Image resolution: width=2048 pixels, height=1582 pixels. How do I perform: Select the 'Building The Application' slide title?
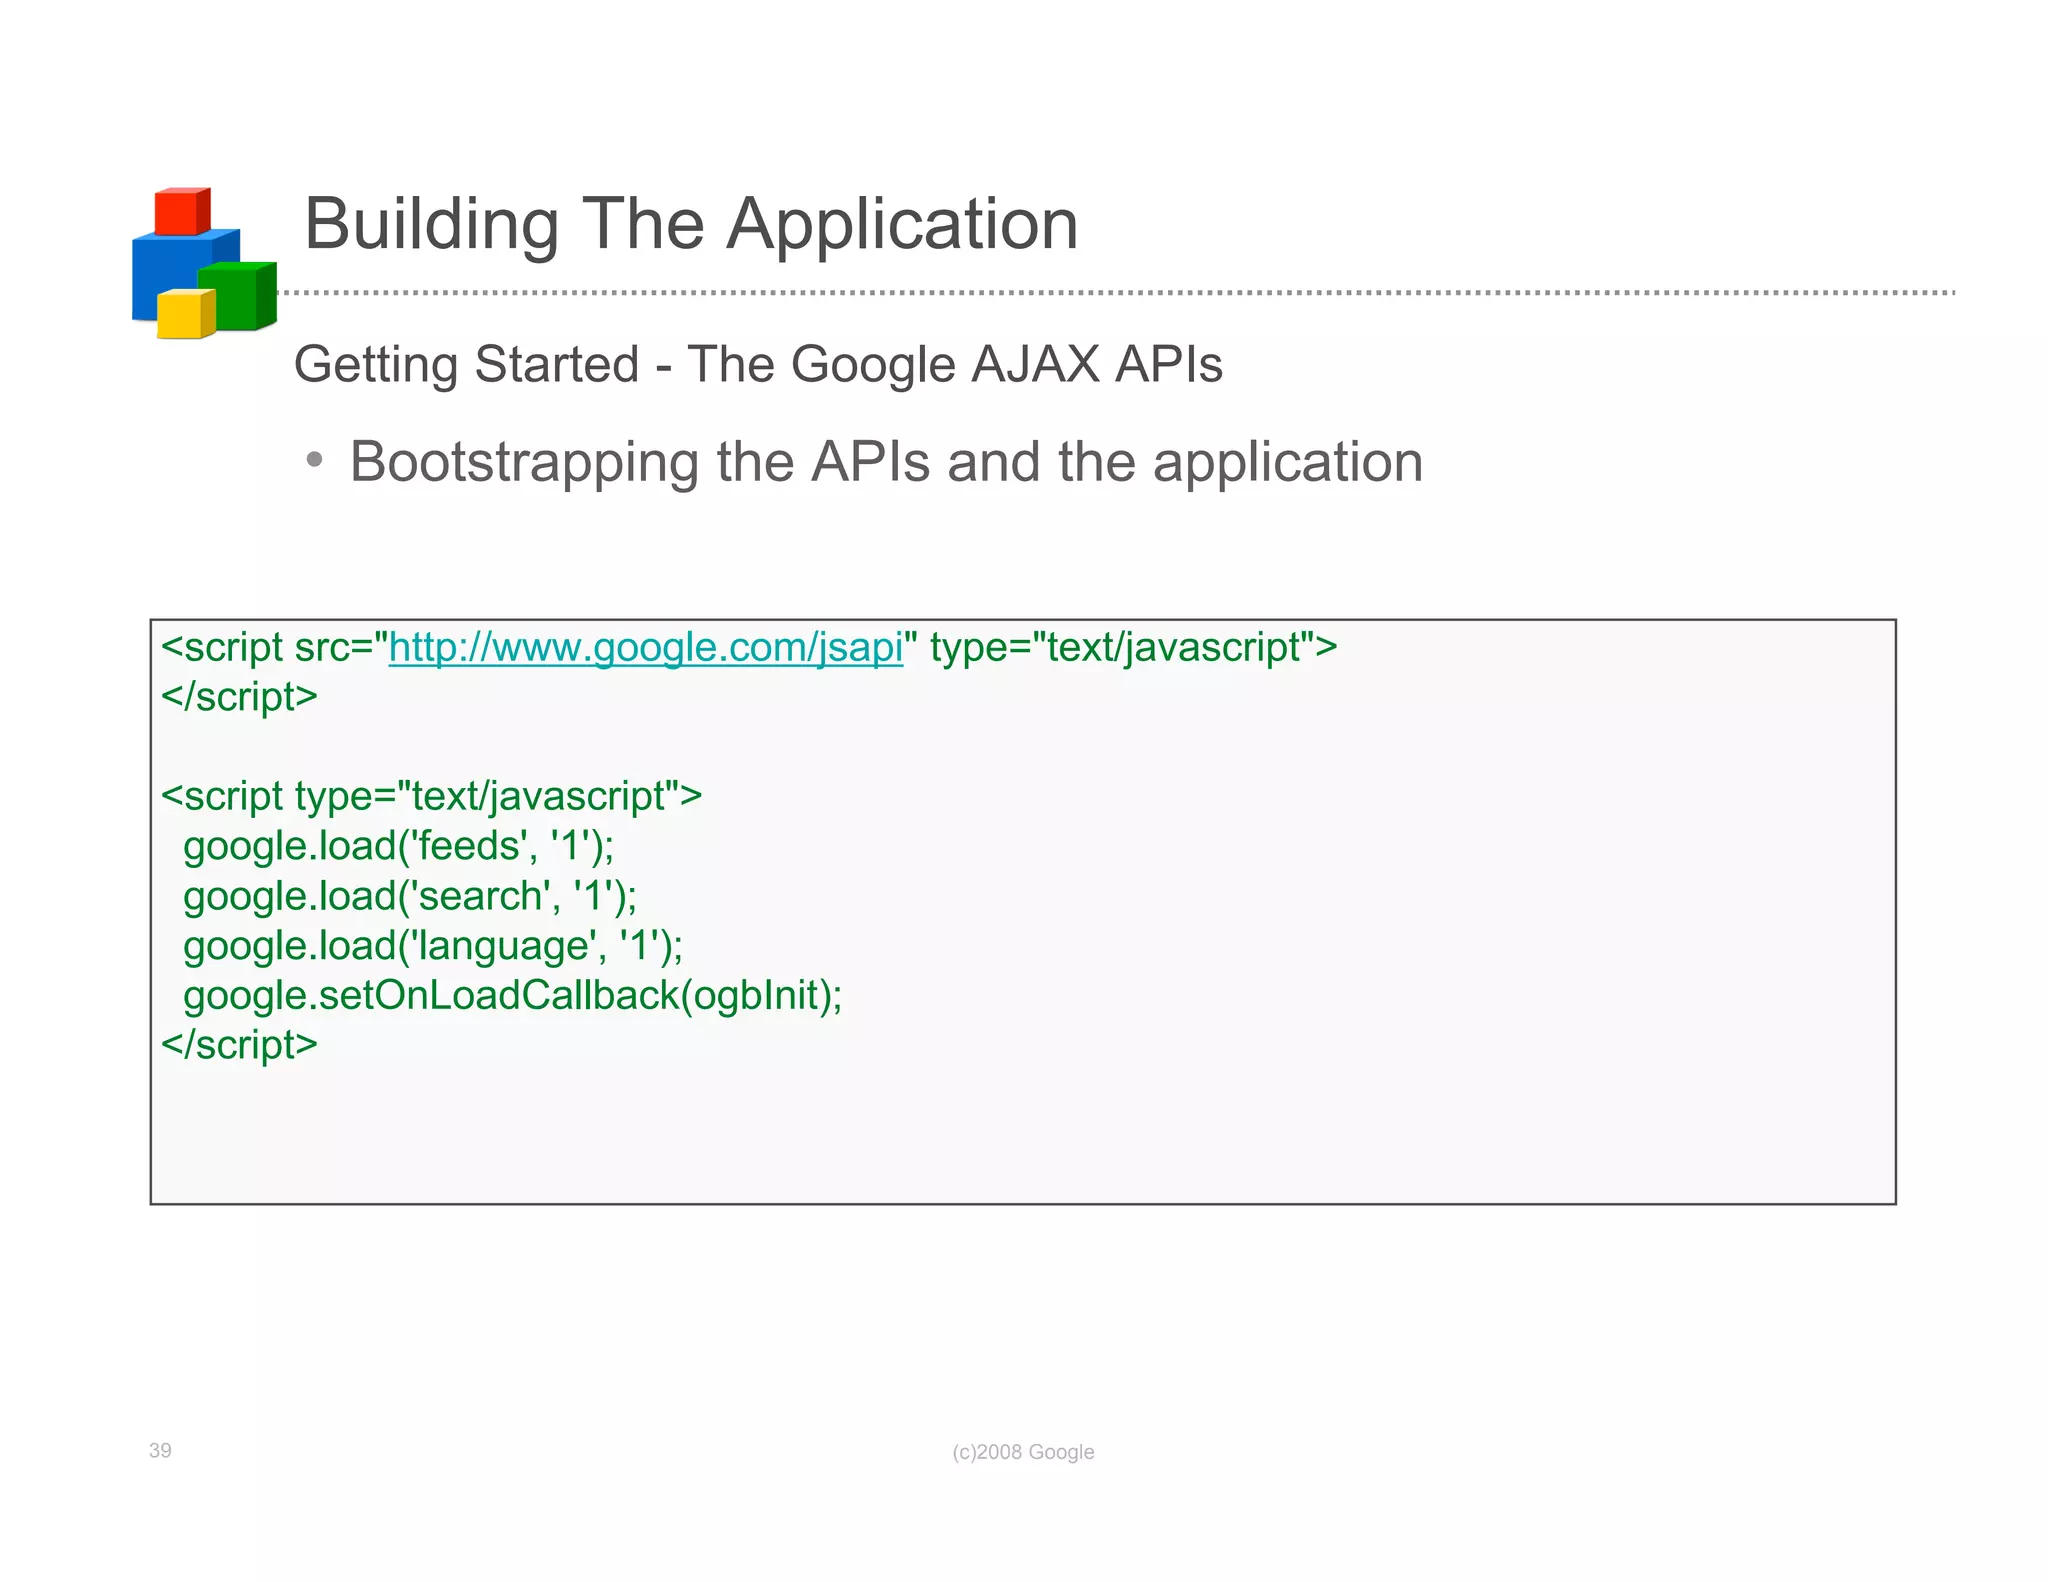(x=691, y=224)
